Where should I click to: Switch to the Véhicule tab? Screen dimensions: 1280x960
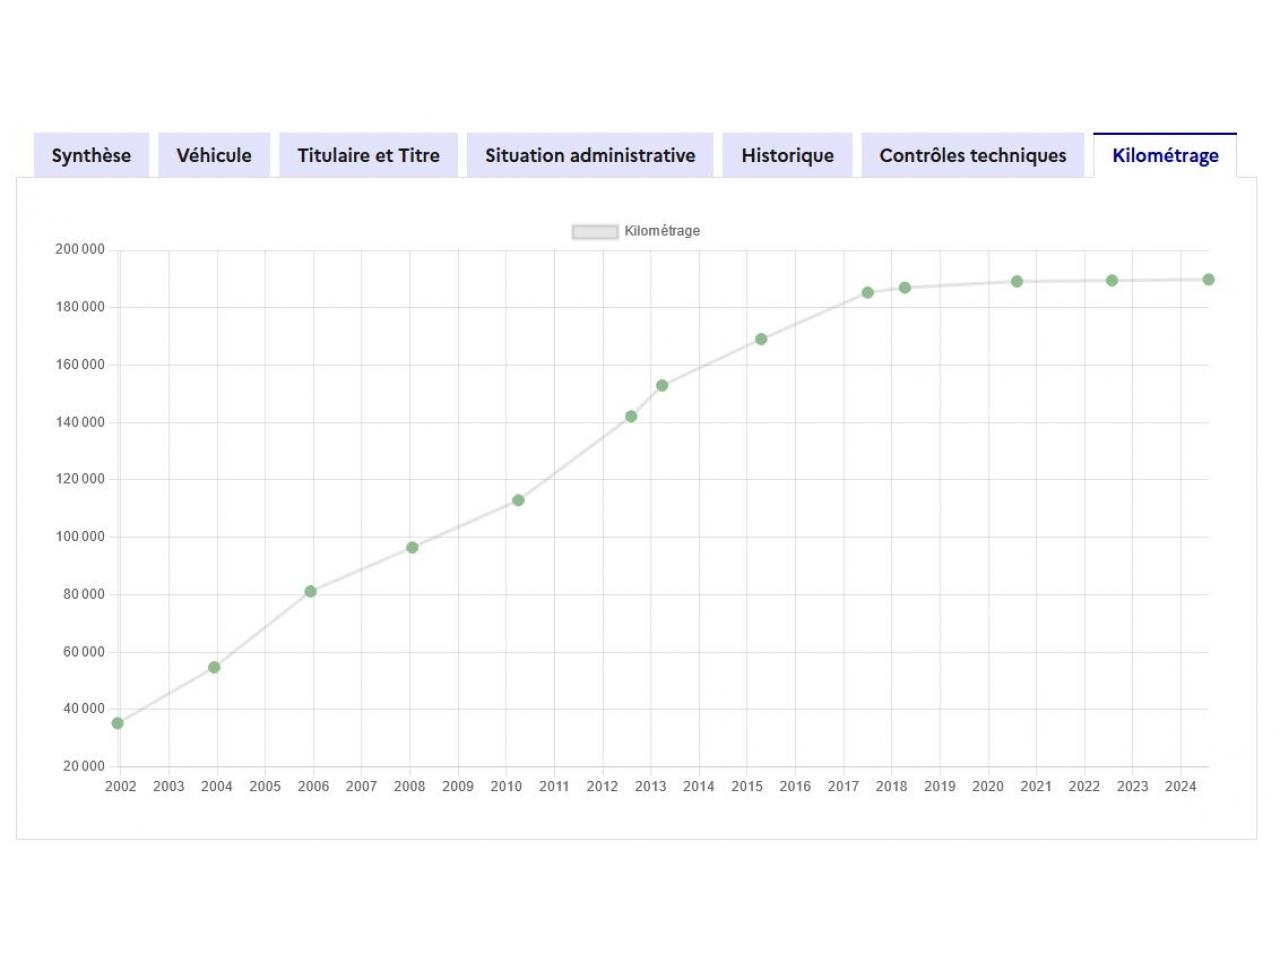214,155
